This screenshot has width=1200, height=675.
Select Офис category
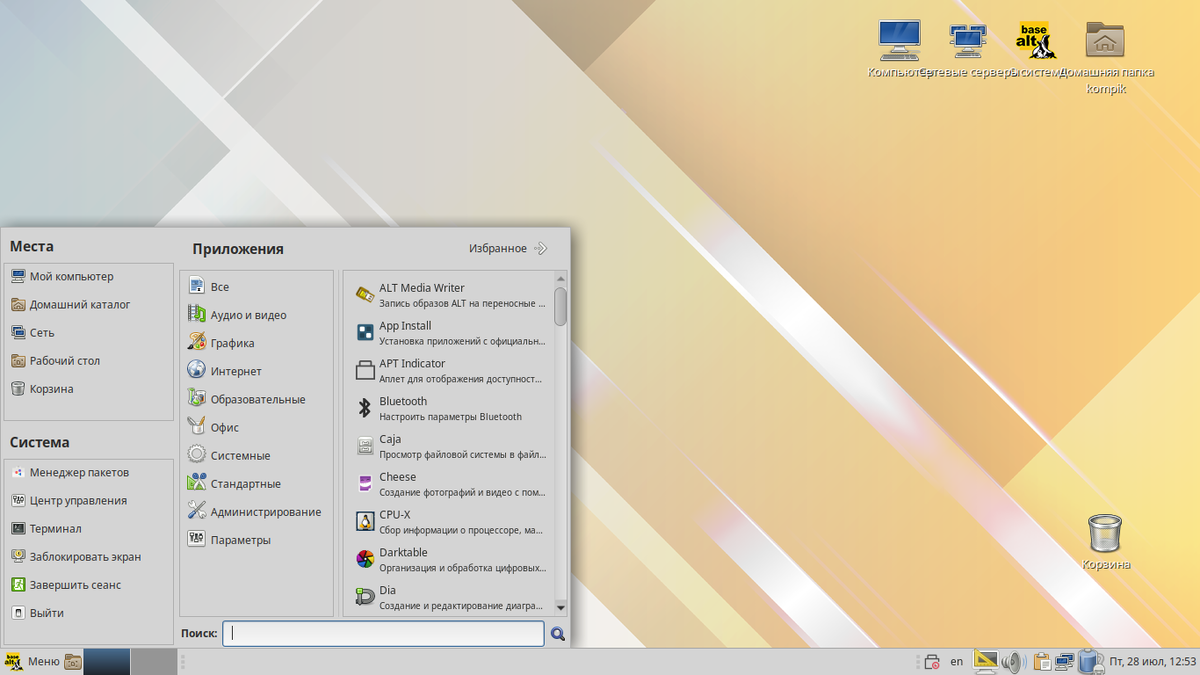click(x=256, y=427)
